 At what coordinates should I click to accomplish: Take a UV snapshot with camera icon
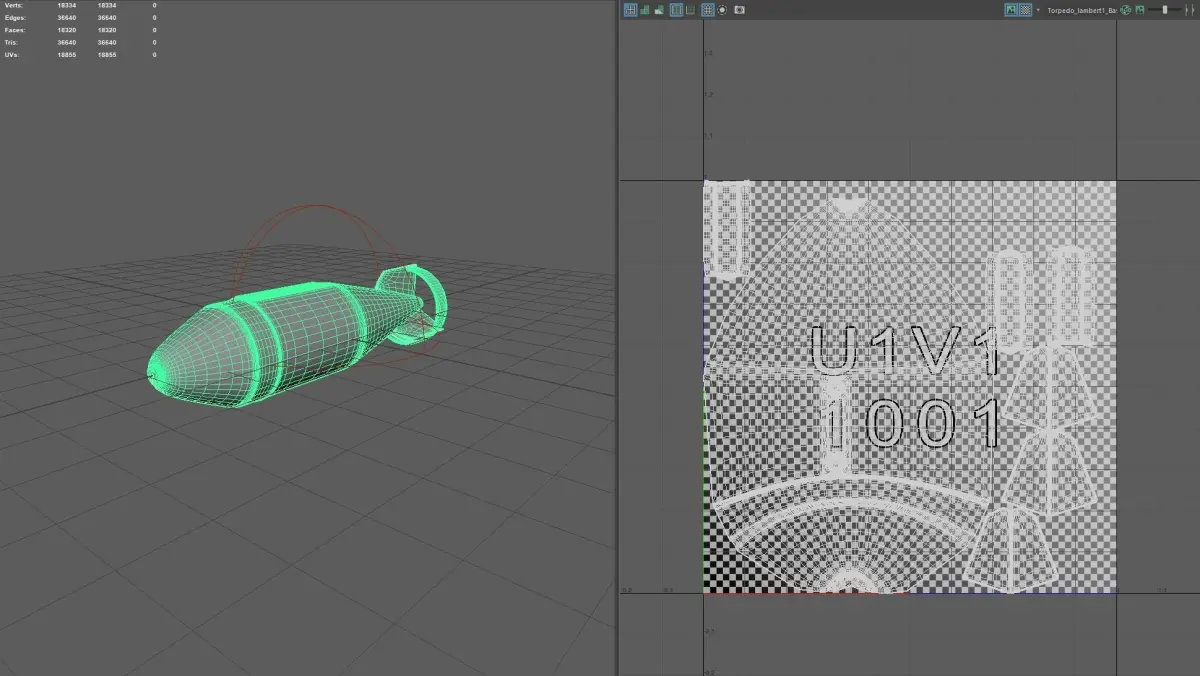click(739, 10)
